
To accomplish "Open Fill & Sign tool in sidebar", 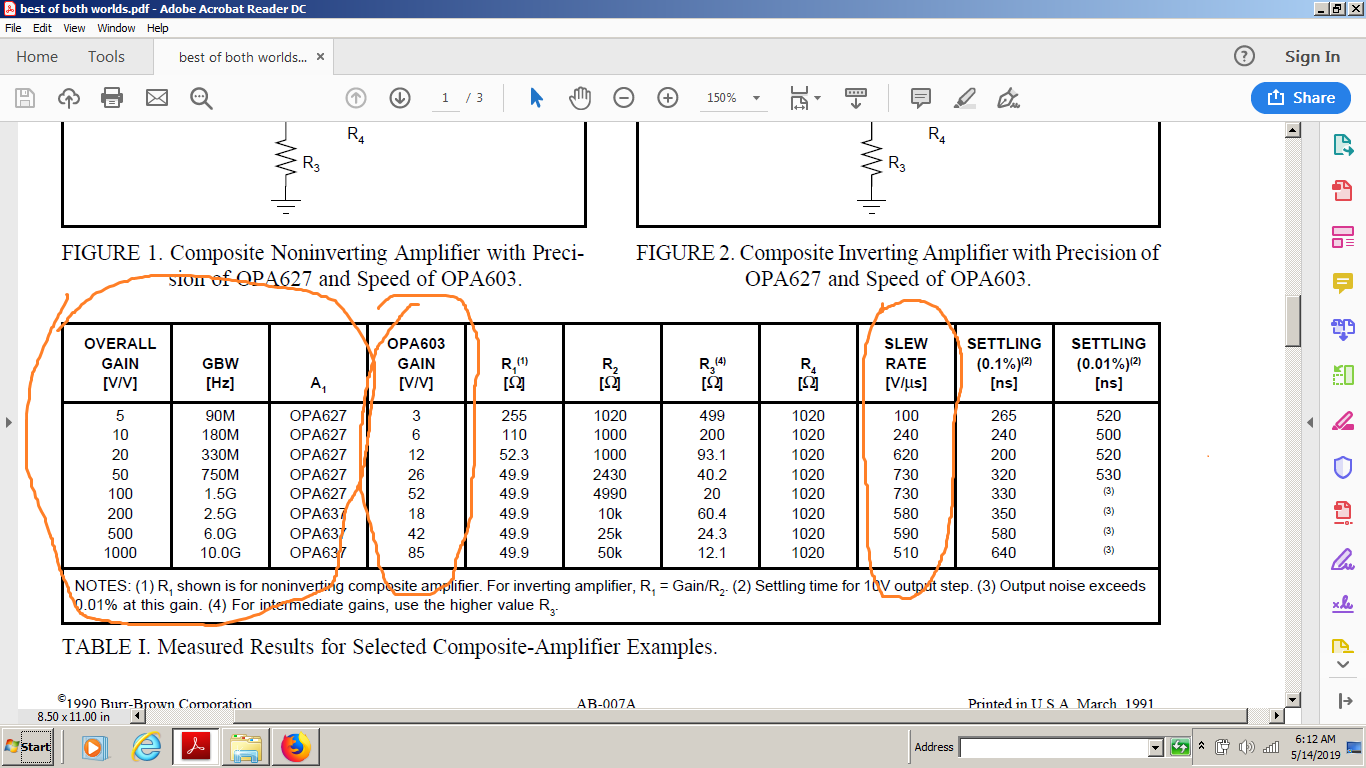I will (x=1343, y=558).
